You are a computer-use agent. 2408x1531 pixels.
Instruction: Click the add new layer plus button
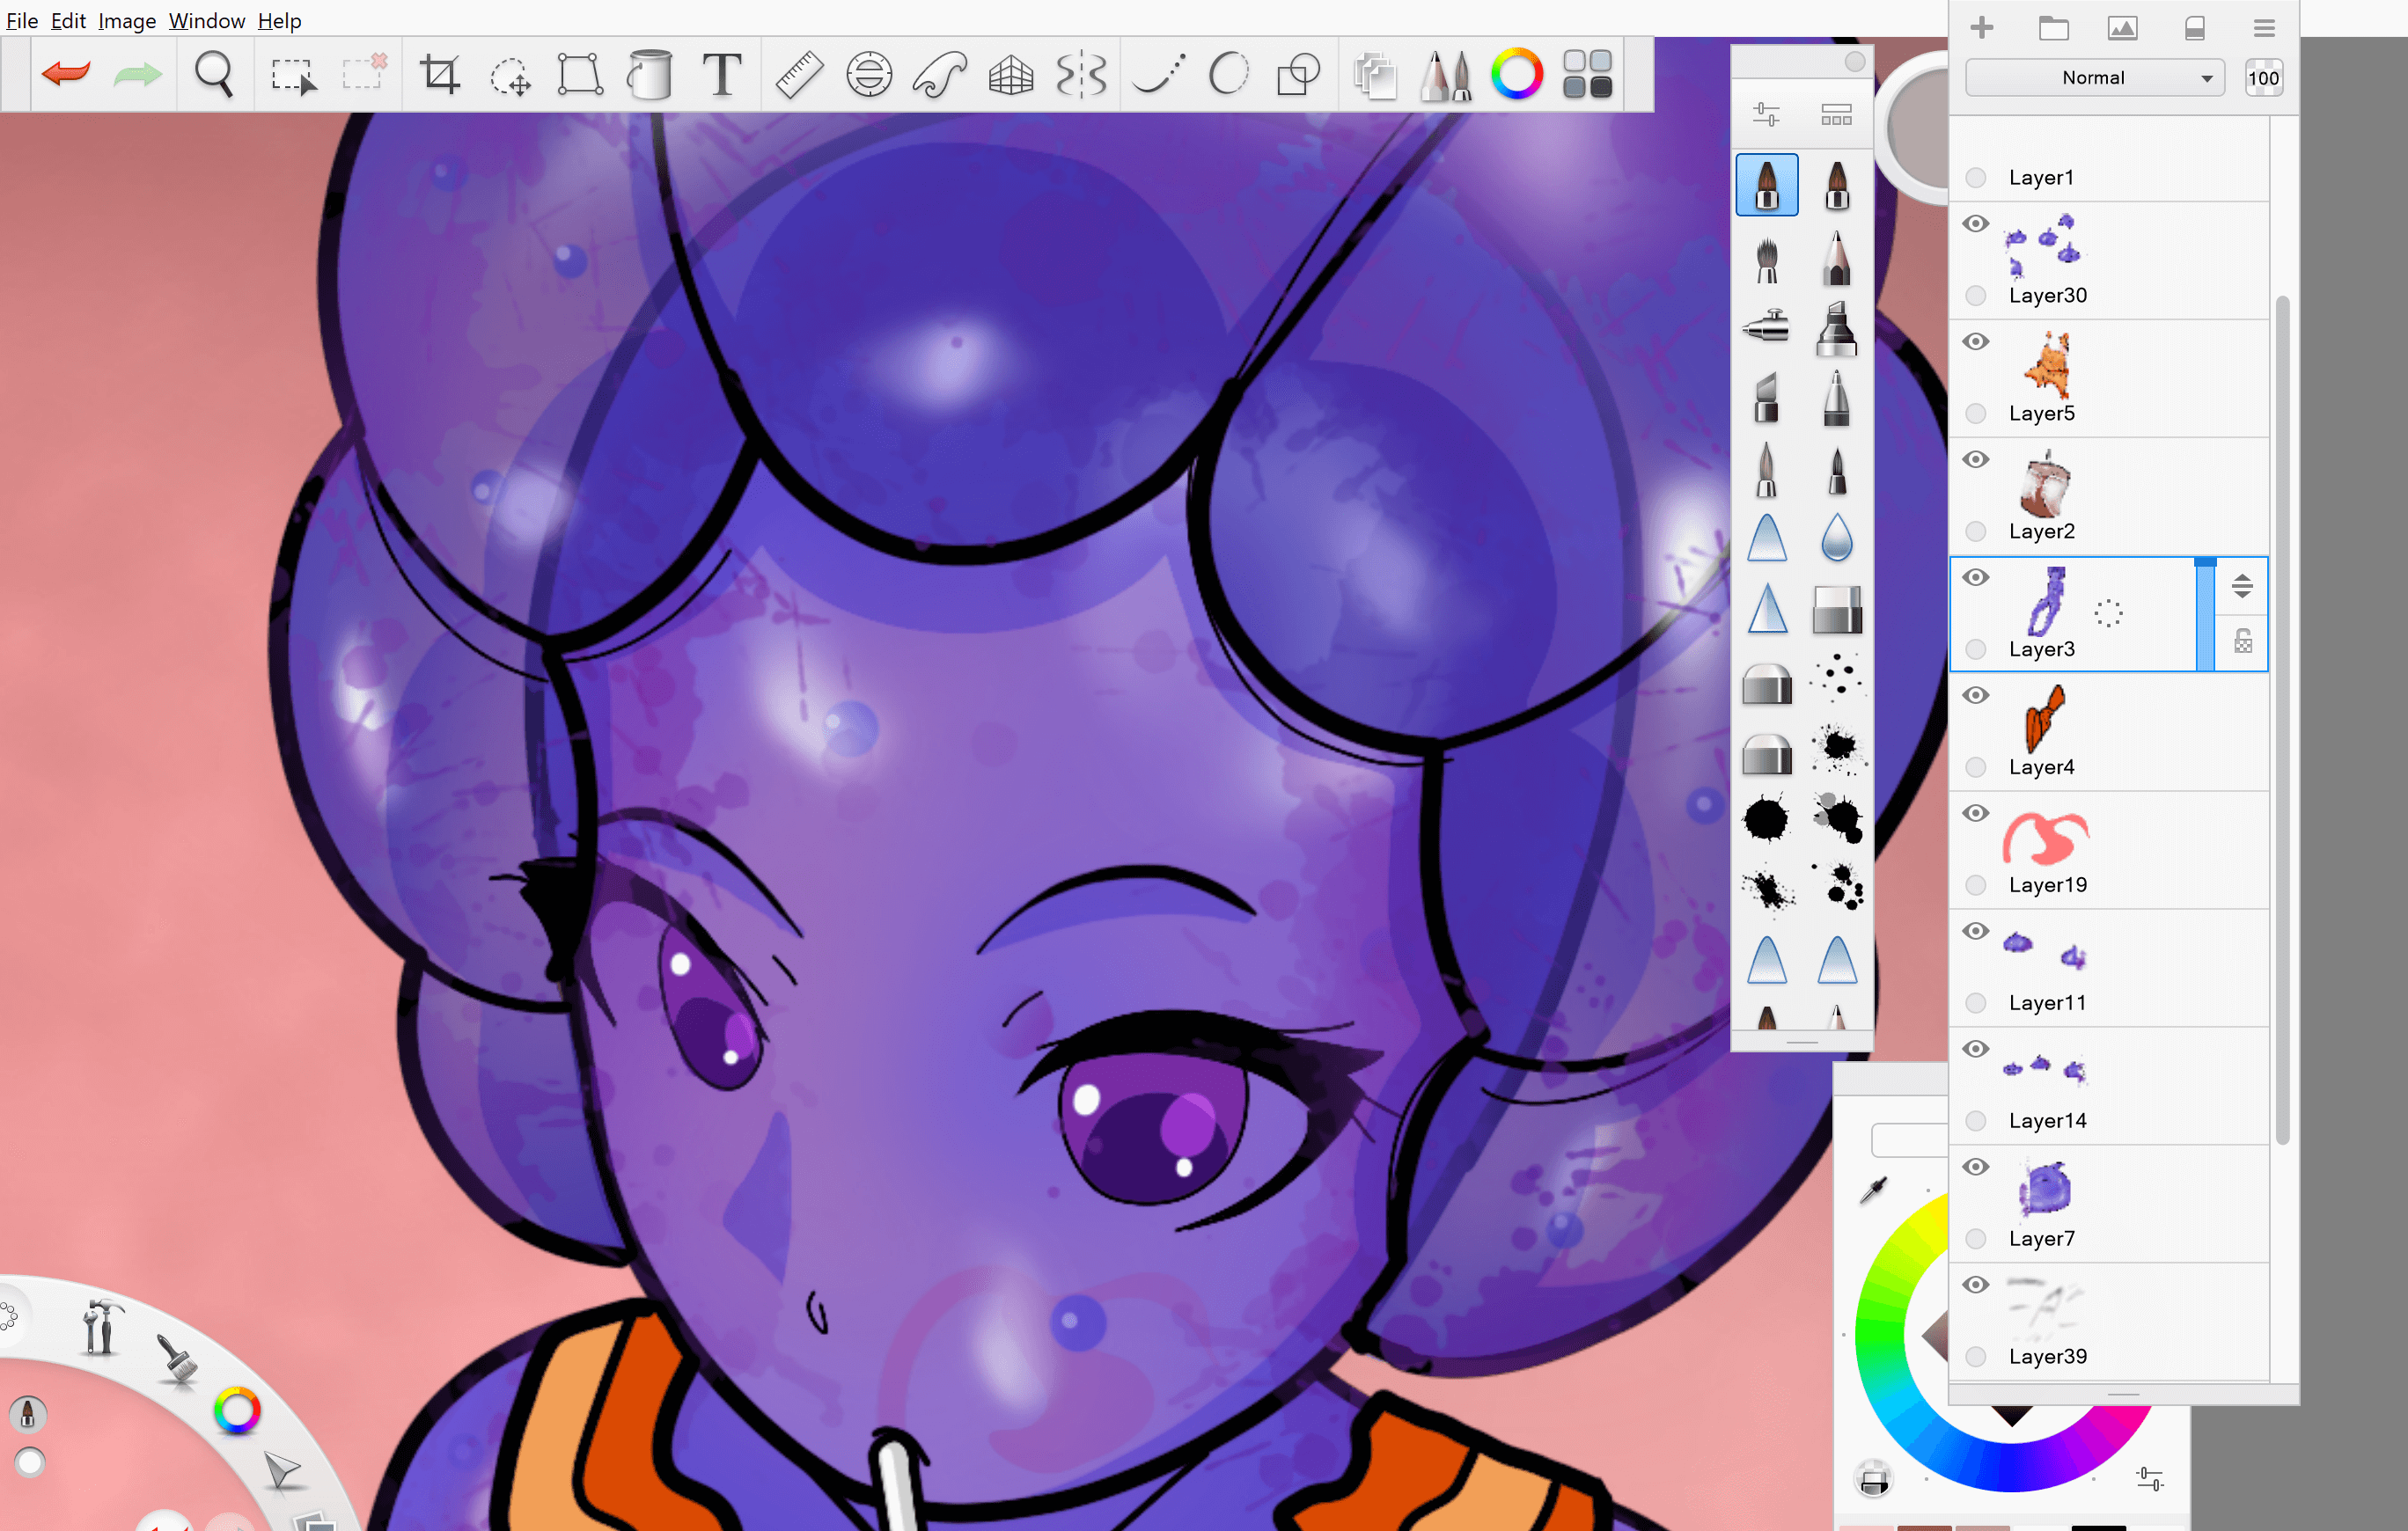point(1981,28)
